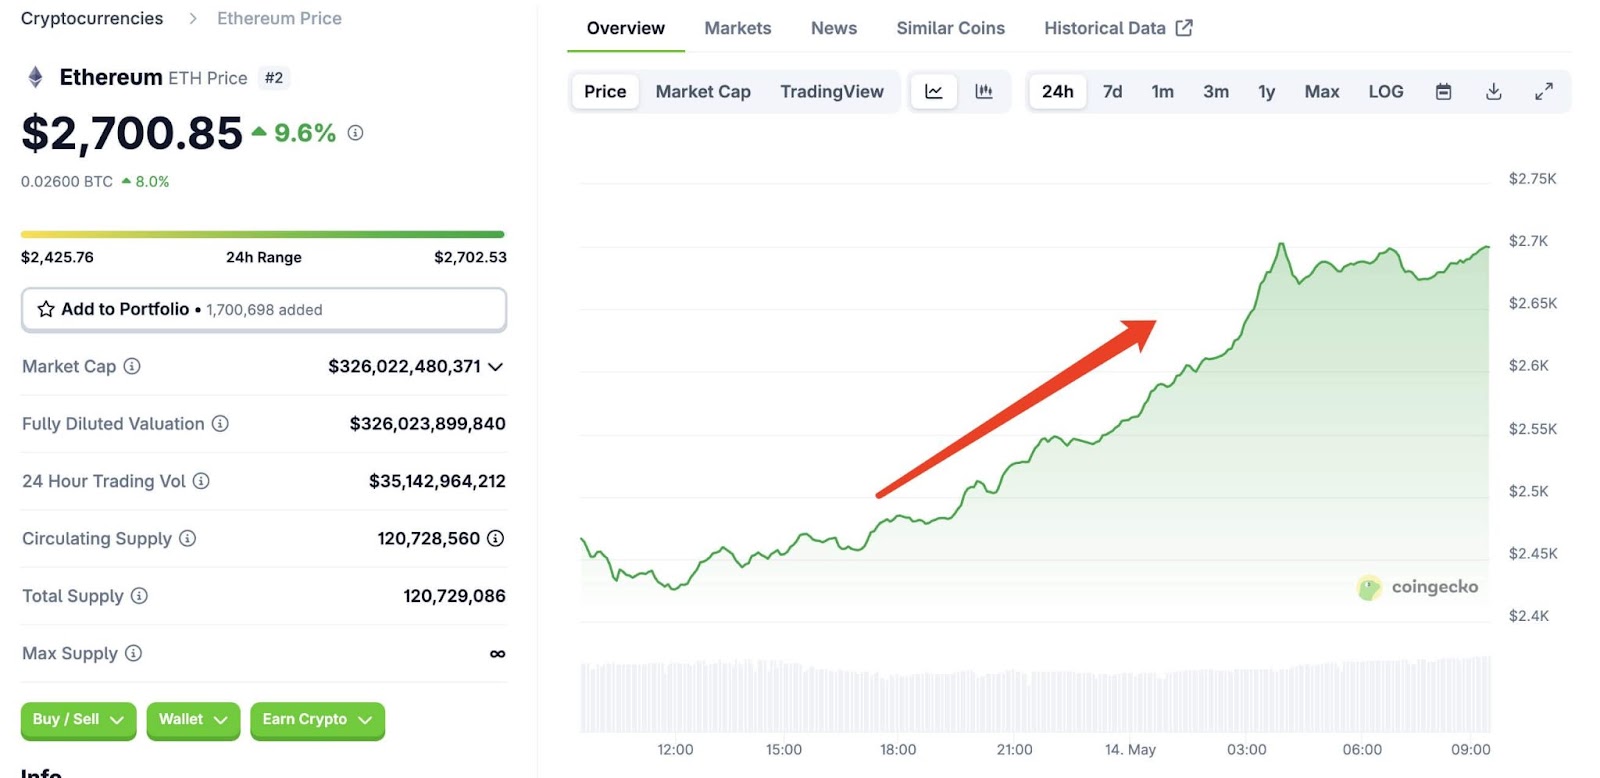Click the $2,702.53 range high value

pos(470,257)
